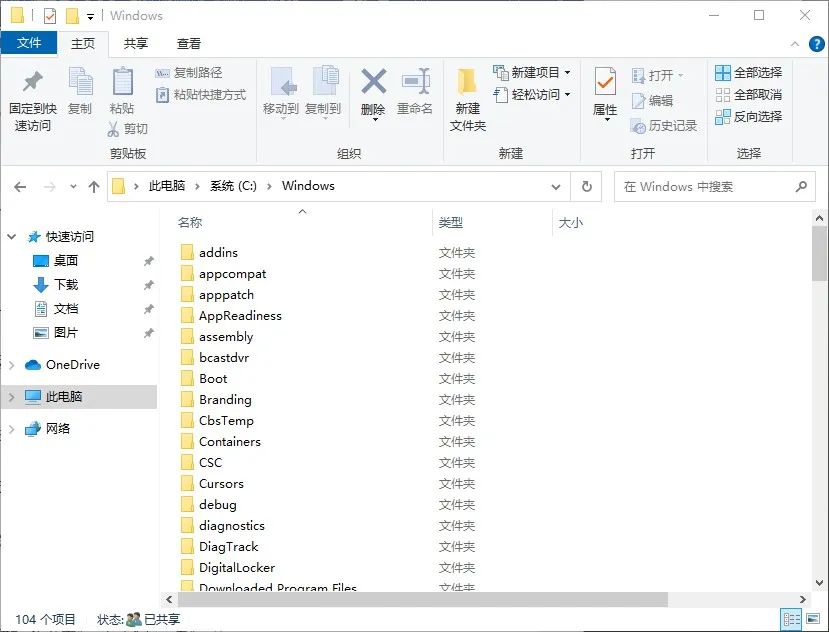
Task: Open the Help question mark icon
Action: click(816, 44)
